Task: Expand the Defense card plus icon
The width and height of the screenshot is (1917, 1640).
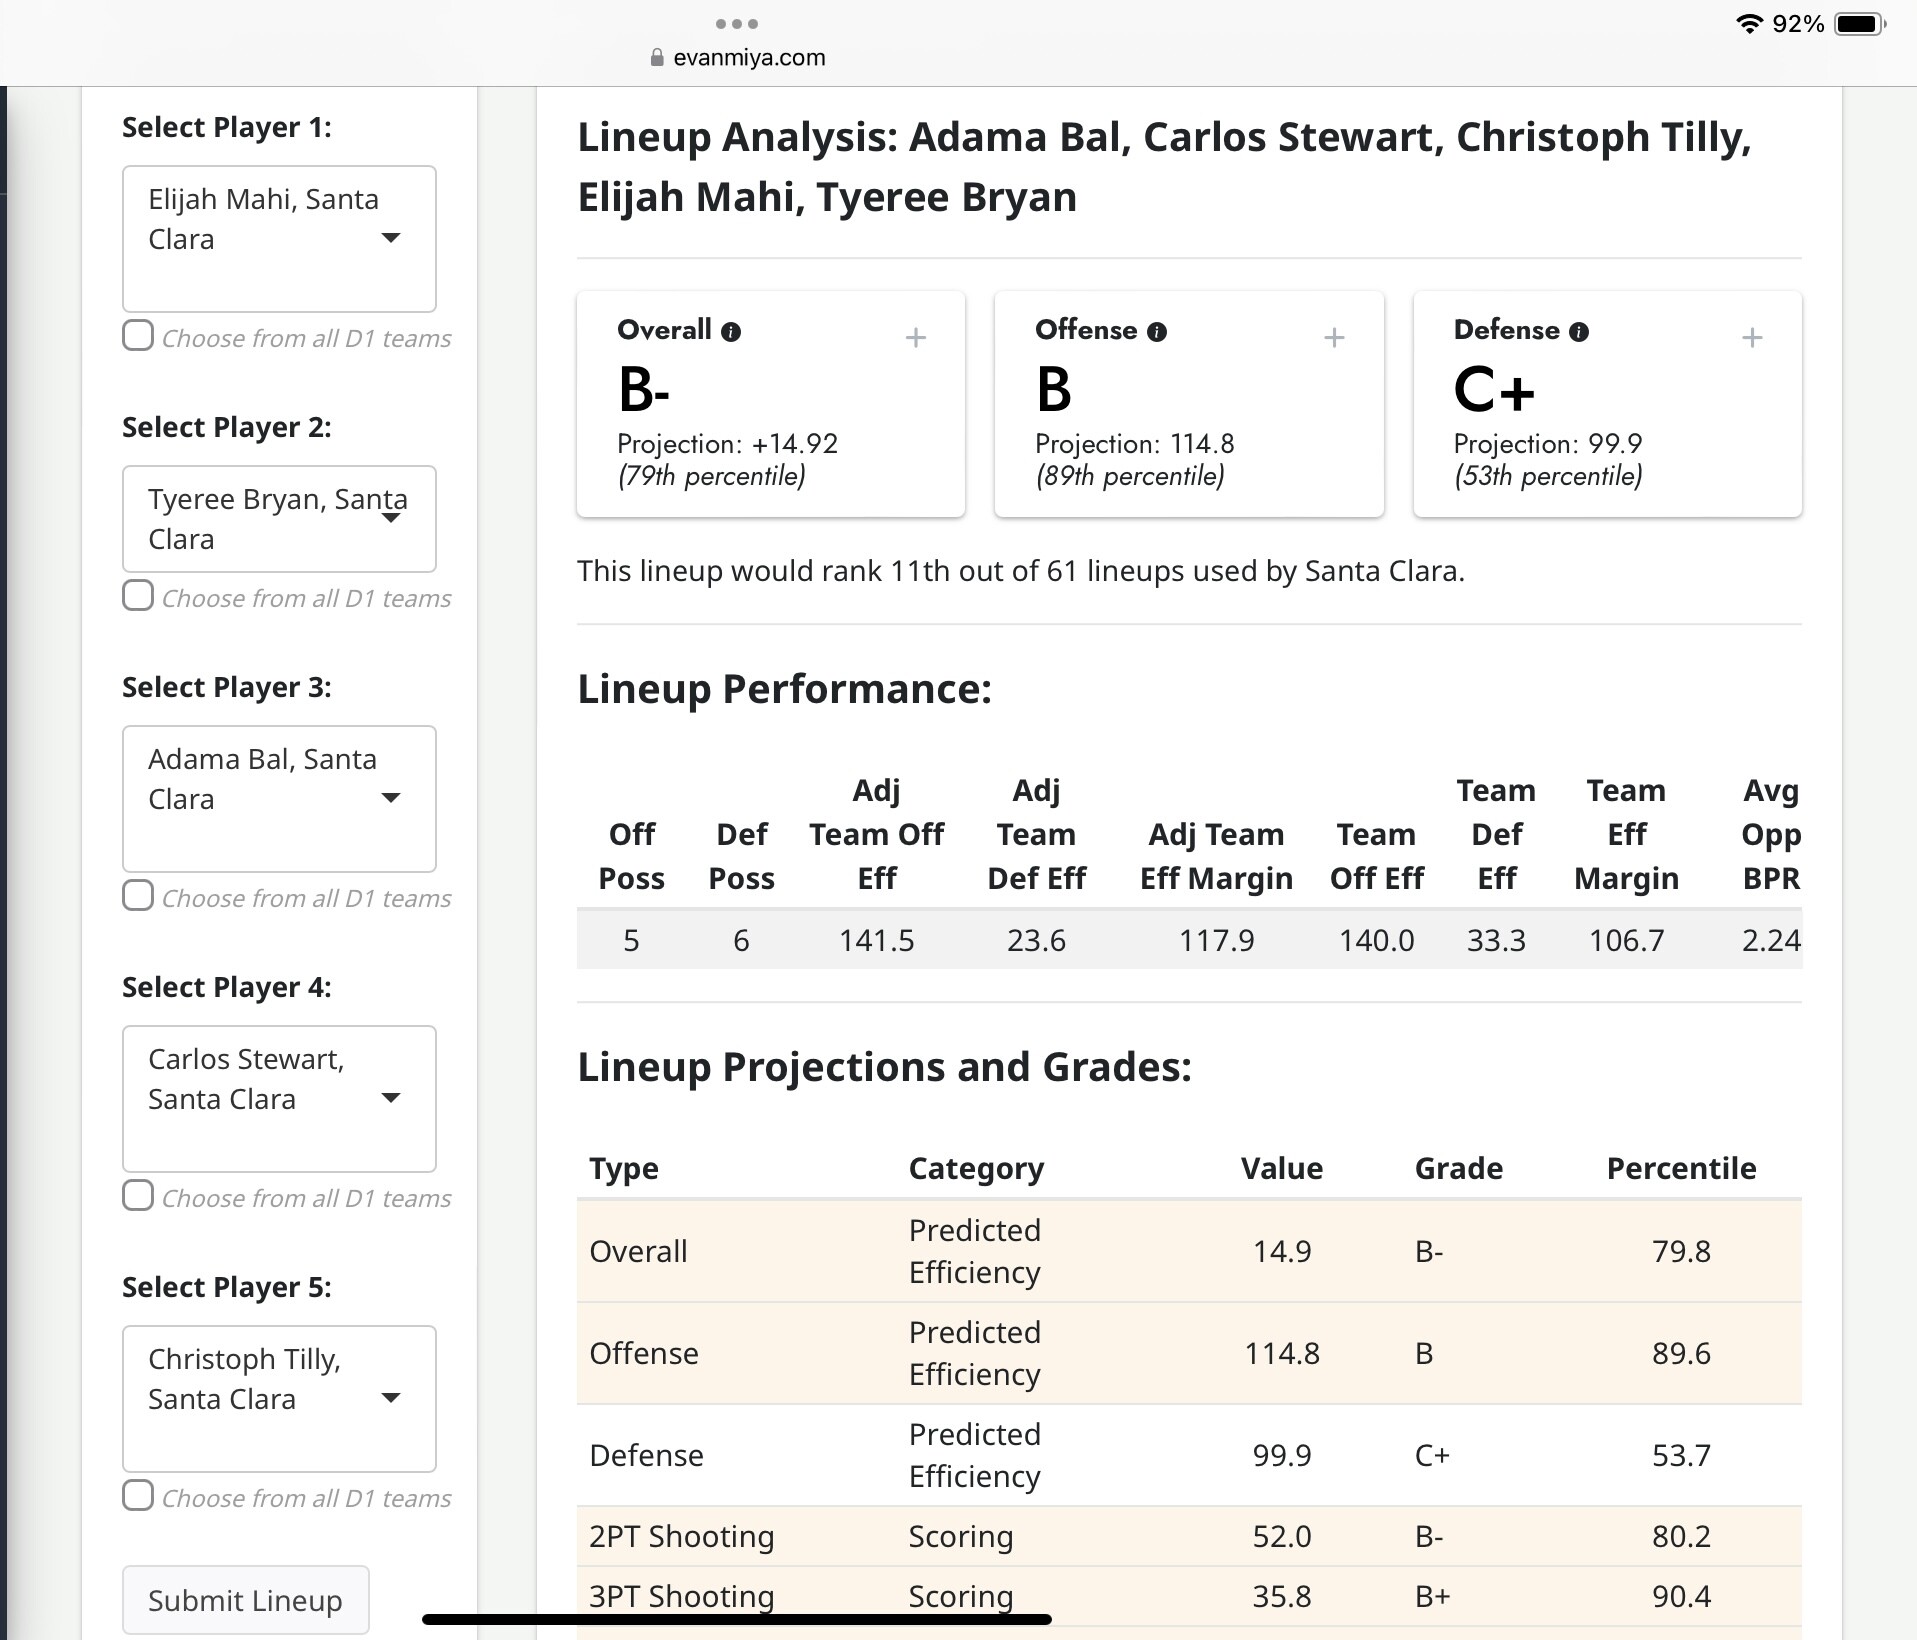Action: pyautogui.click(x=1751, y=338)
